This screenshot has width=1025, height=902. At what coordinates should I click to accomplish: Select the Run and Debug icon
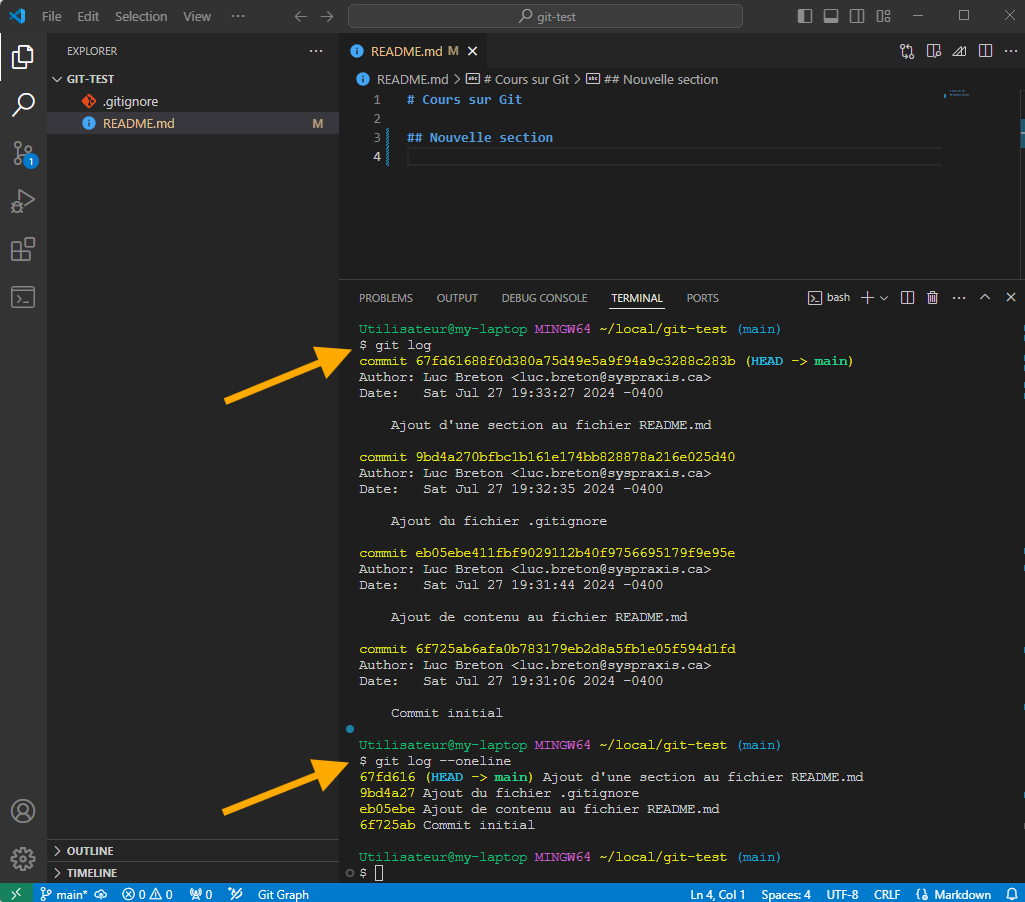tap(23, 201)
